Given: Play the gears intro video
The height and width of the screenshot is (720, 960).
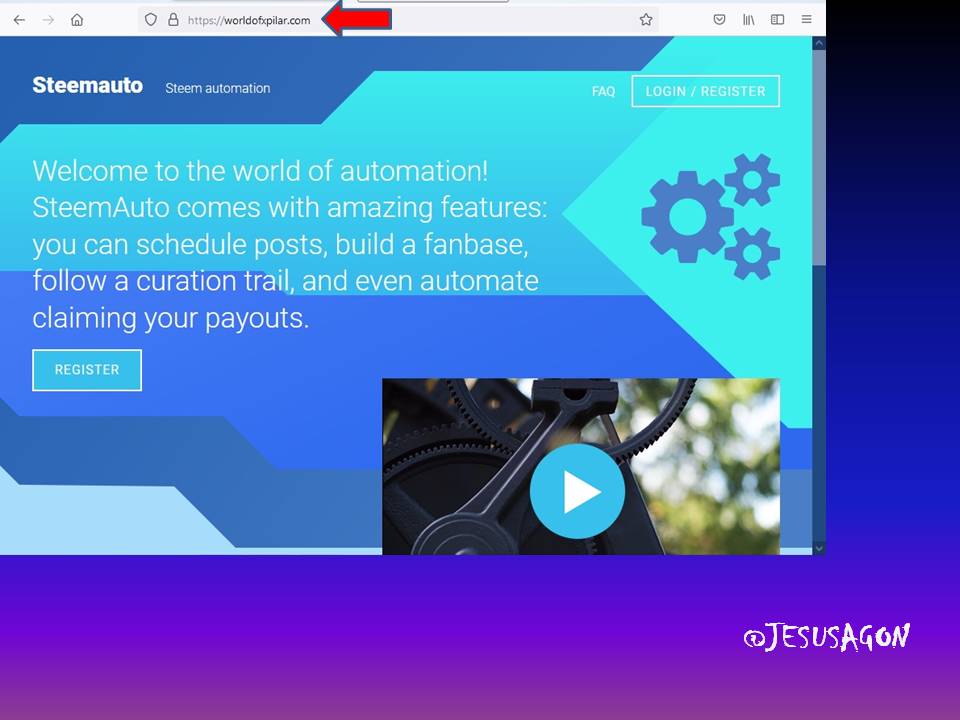Looking at the screenshot, I should tap(577, 491).
